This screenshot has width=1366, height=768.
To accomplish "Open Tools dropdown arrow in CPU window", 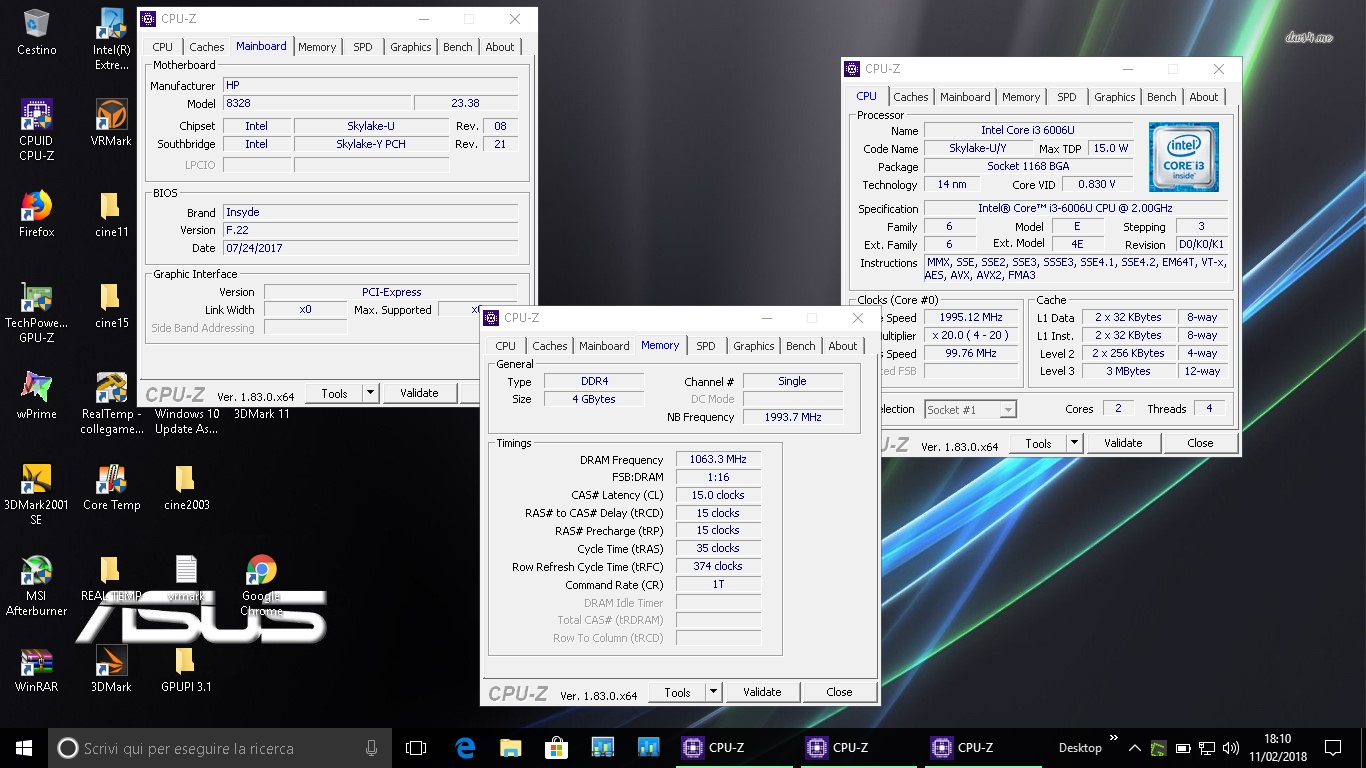I will (1074, 443).
